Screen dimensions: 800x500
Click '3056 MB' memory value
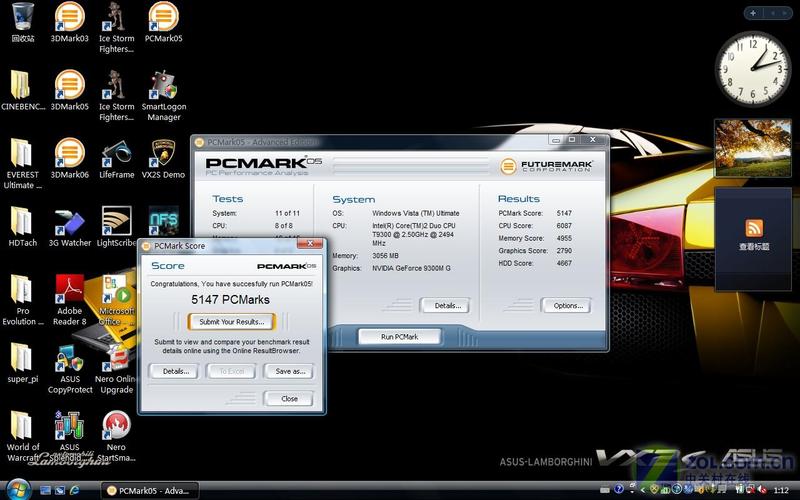click(385, 256)
